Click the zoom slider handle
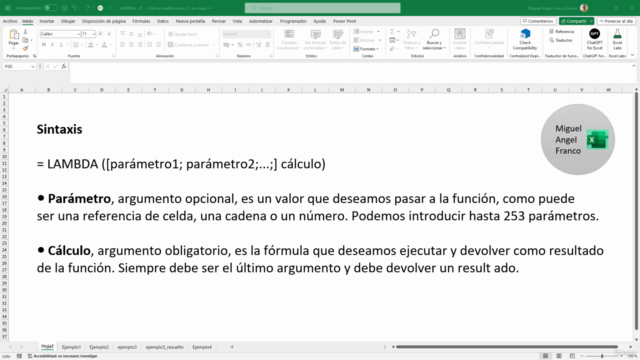 (x=602, y=356)
